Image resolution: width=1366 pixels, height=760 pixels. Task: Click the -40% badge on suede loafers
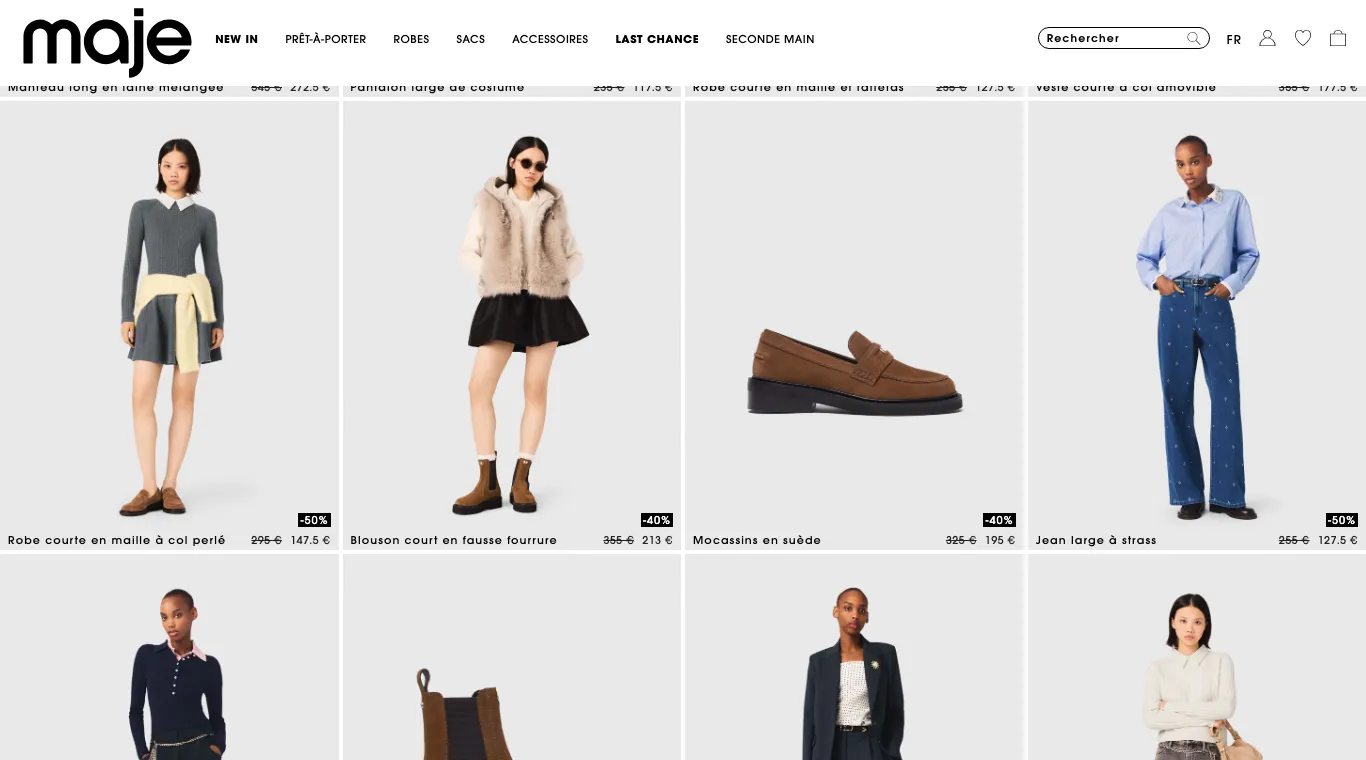tap(999, 520)
